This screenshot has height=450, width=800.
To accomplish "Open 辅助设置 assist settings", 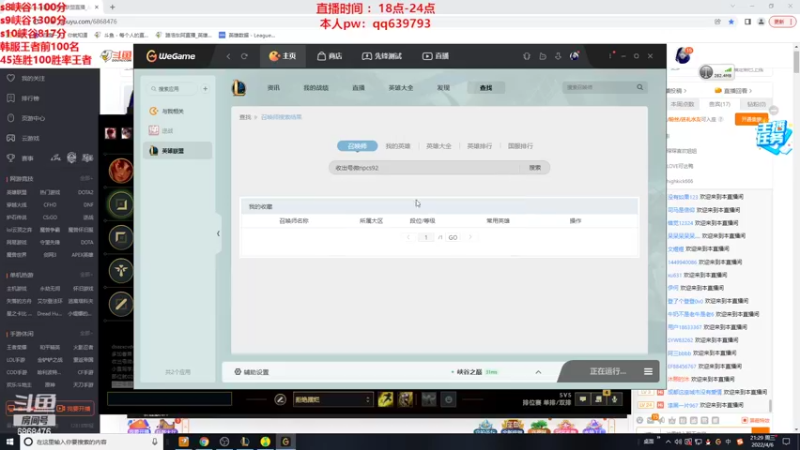I will tap(252, 372).
